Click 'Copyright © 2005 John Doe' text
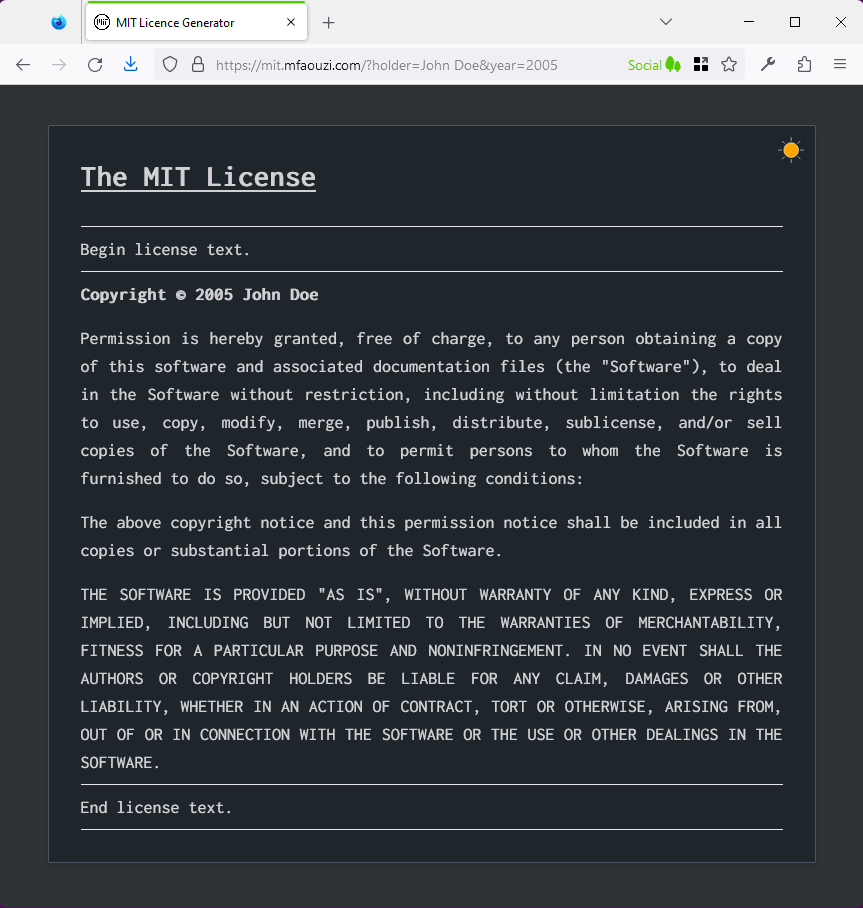 [199, 295]
